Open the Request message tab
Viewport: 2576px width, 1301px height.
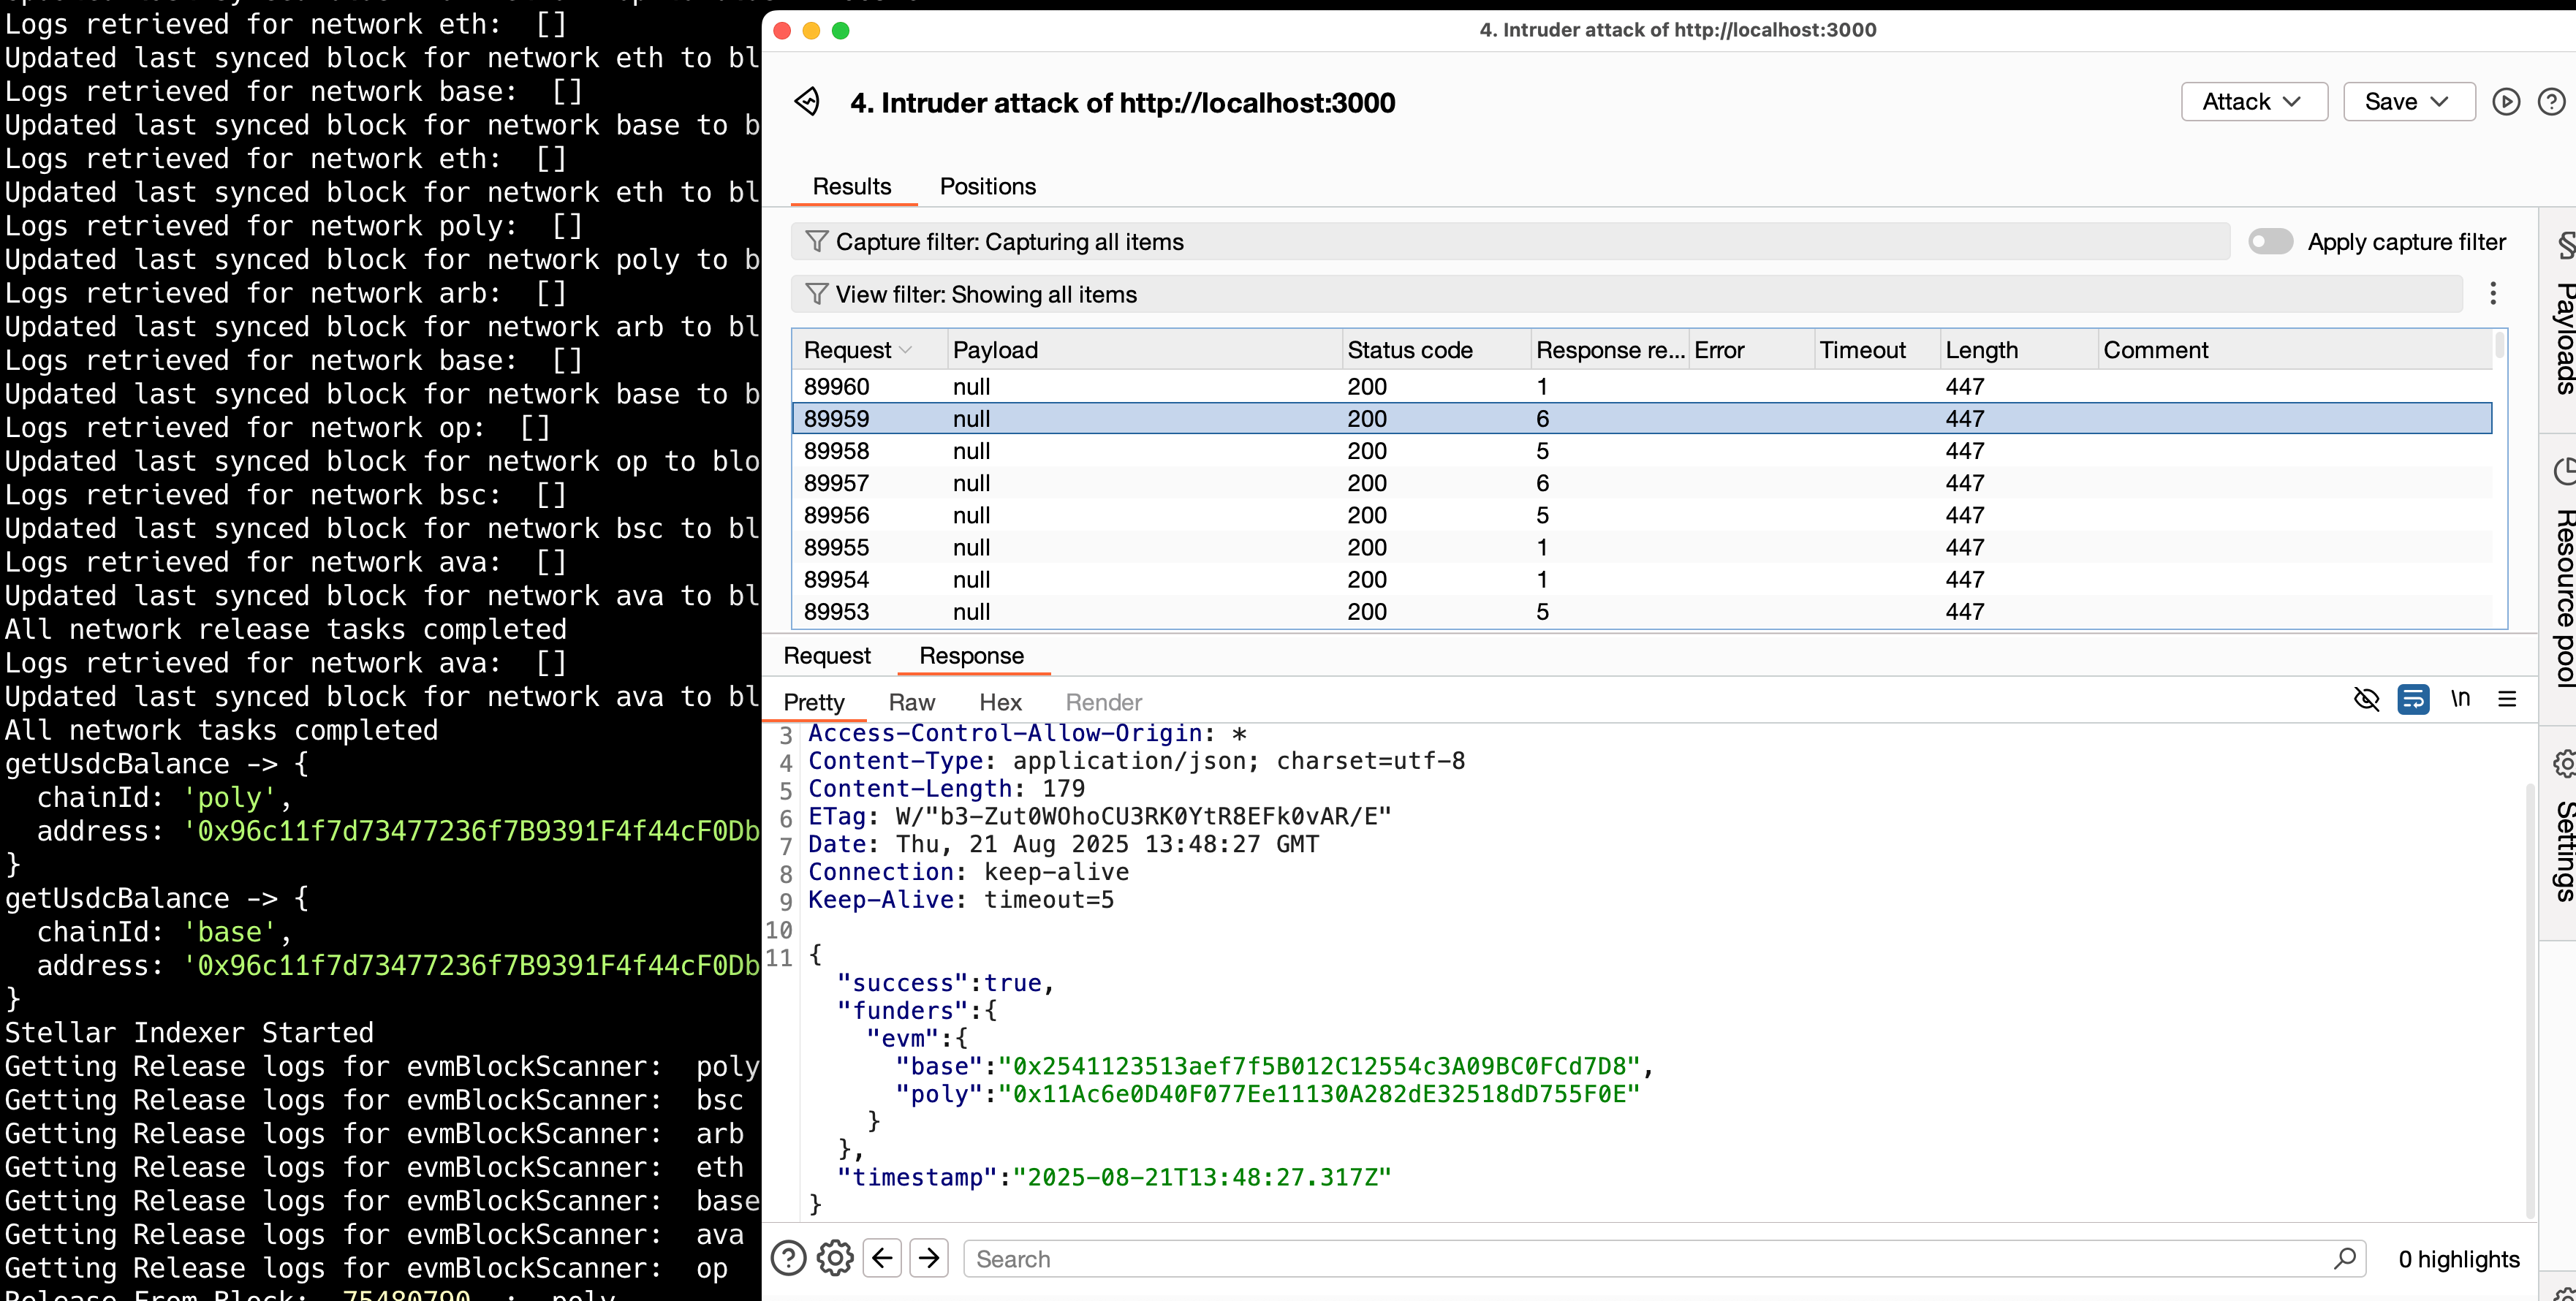(827, 656)
